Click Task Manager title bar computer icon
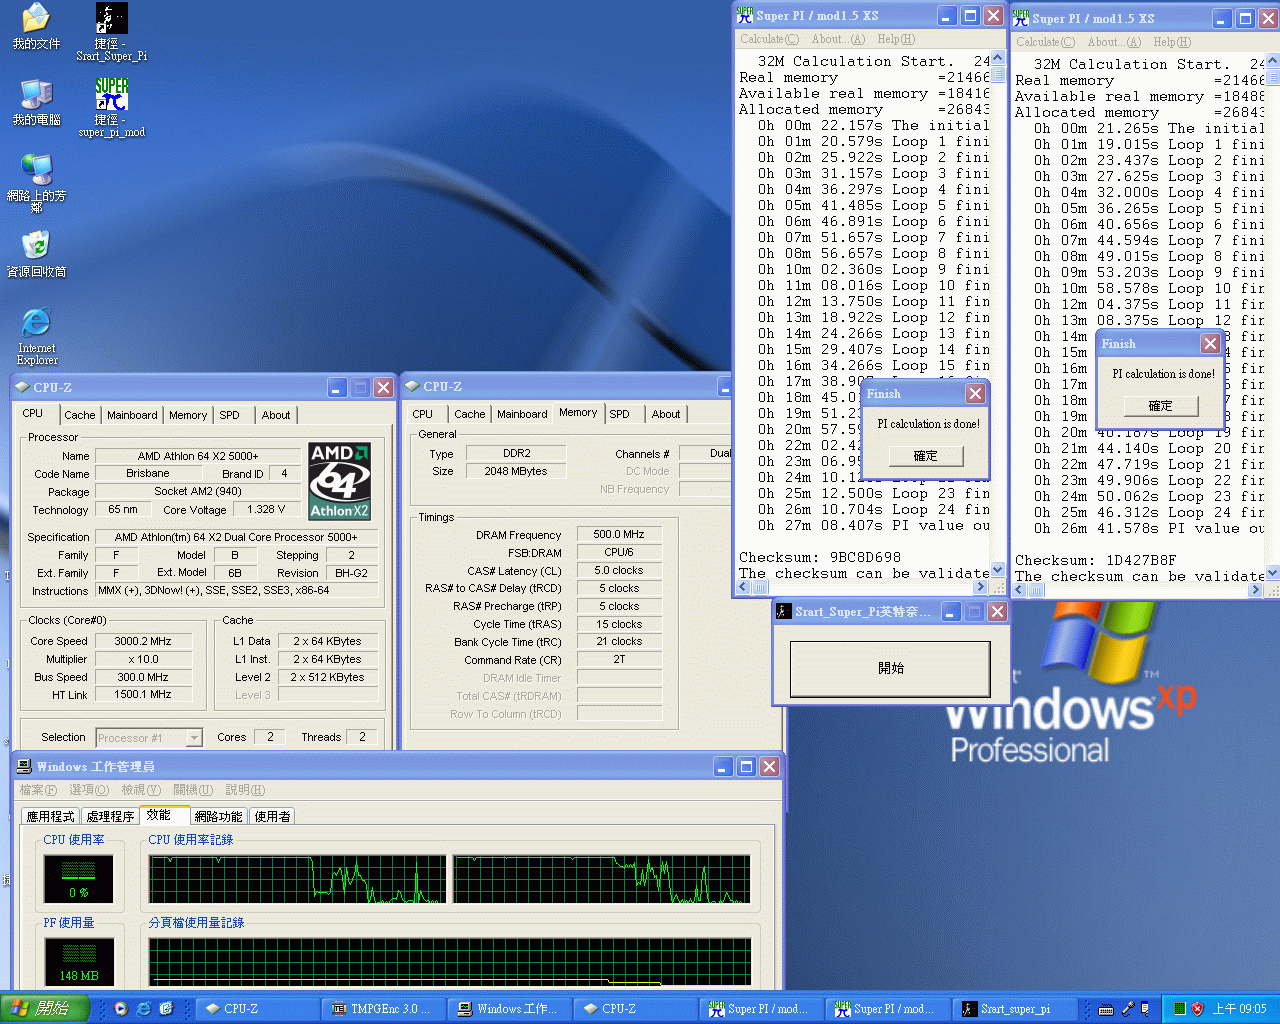Viewport: 1280px width, 1024px height. (x=24, y=766)
